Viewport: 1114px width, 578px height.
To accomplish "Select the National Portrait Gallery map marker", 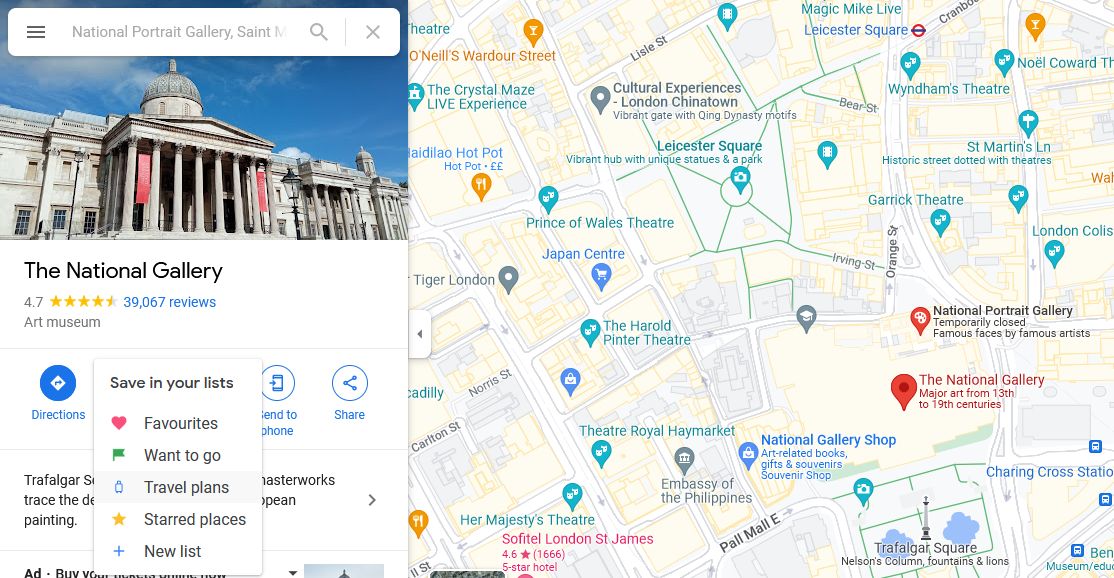I will click(920, 320).
